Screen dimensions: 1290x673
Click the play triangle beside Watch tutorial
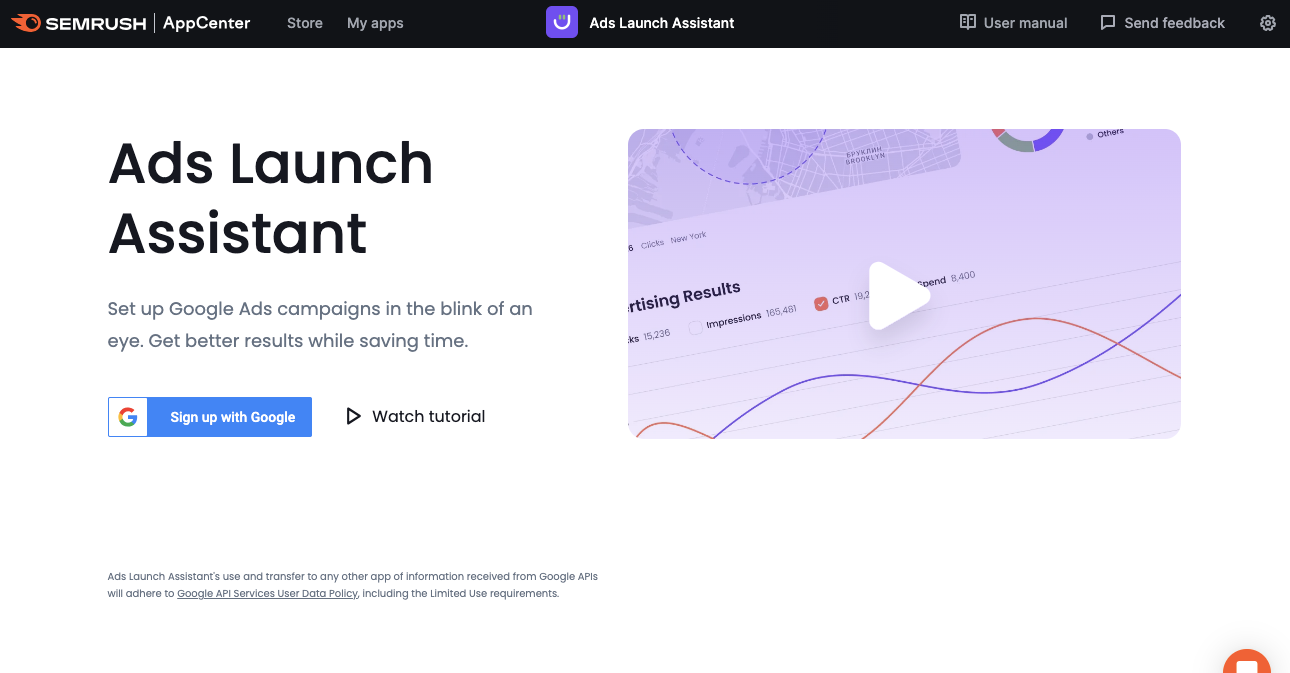click(x=353, y=416)
